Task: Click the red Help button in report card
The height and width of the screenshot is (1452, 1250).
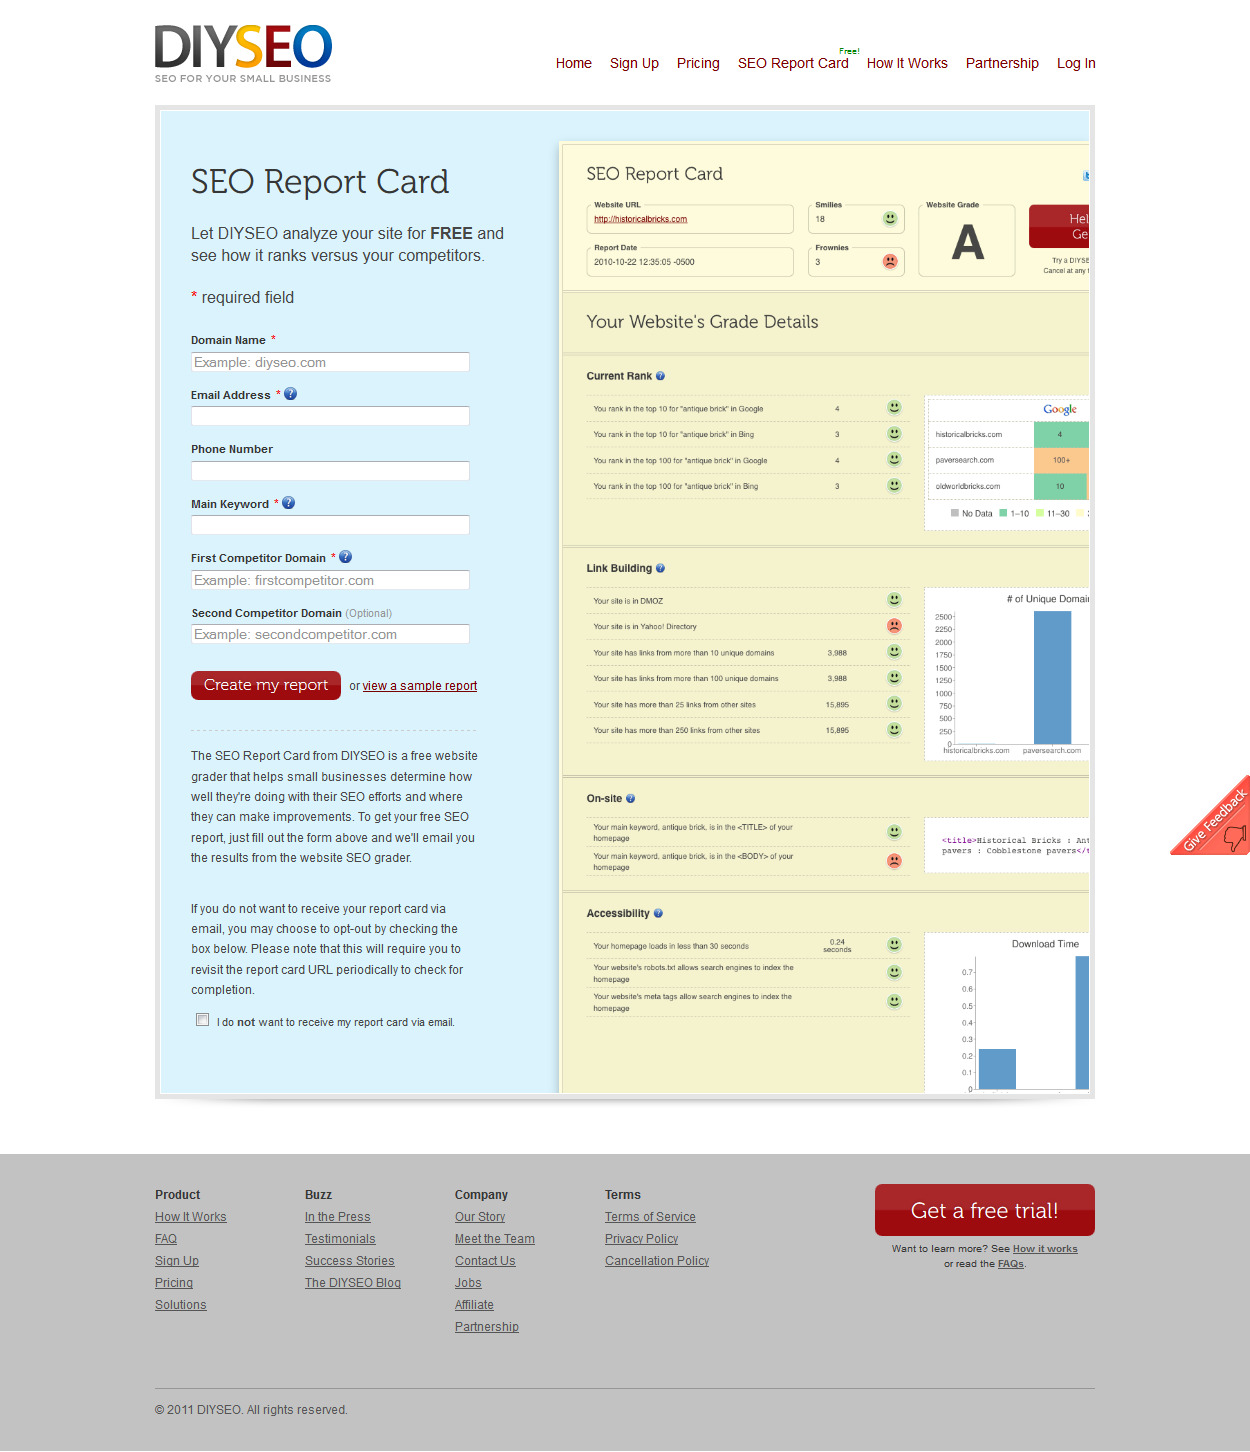Action: coord(1059,226)
